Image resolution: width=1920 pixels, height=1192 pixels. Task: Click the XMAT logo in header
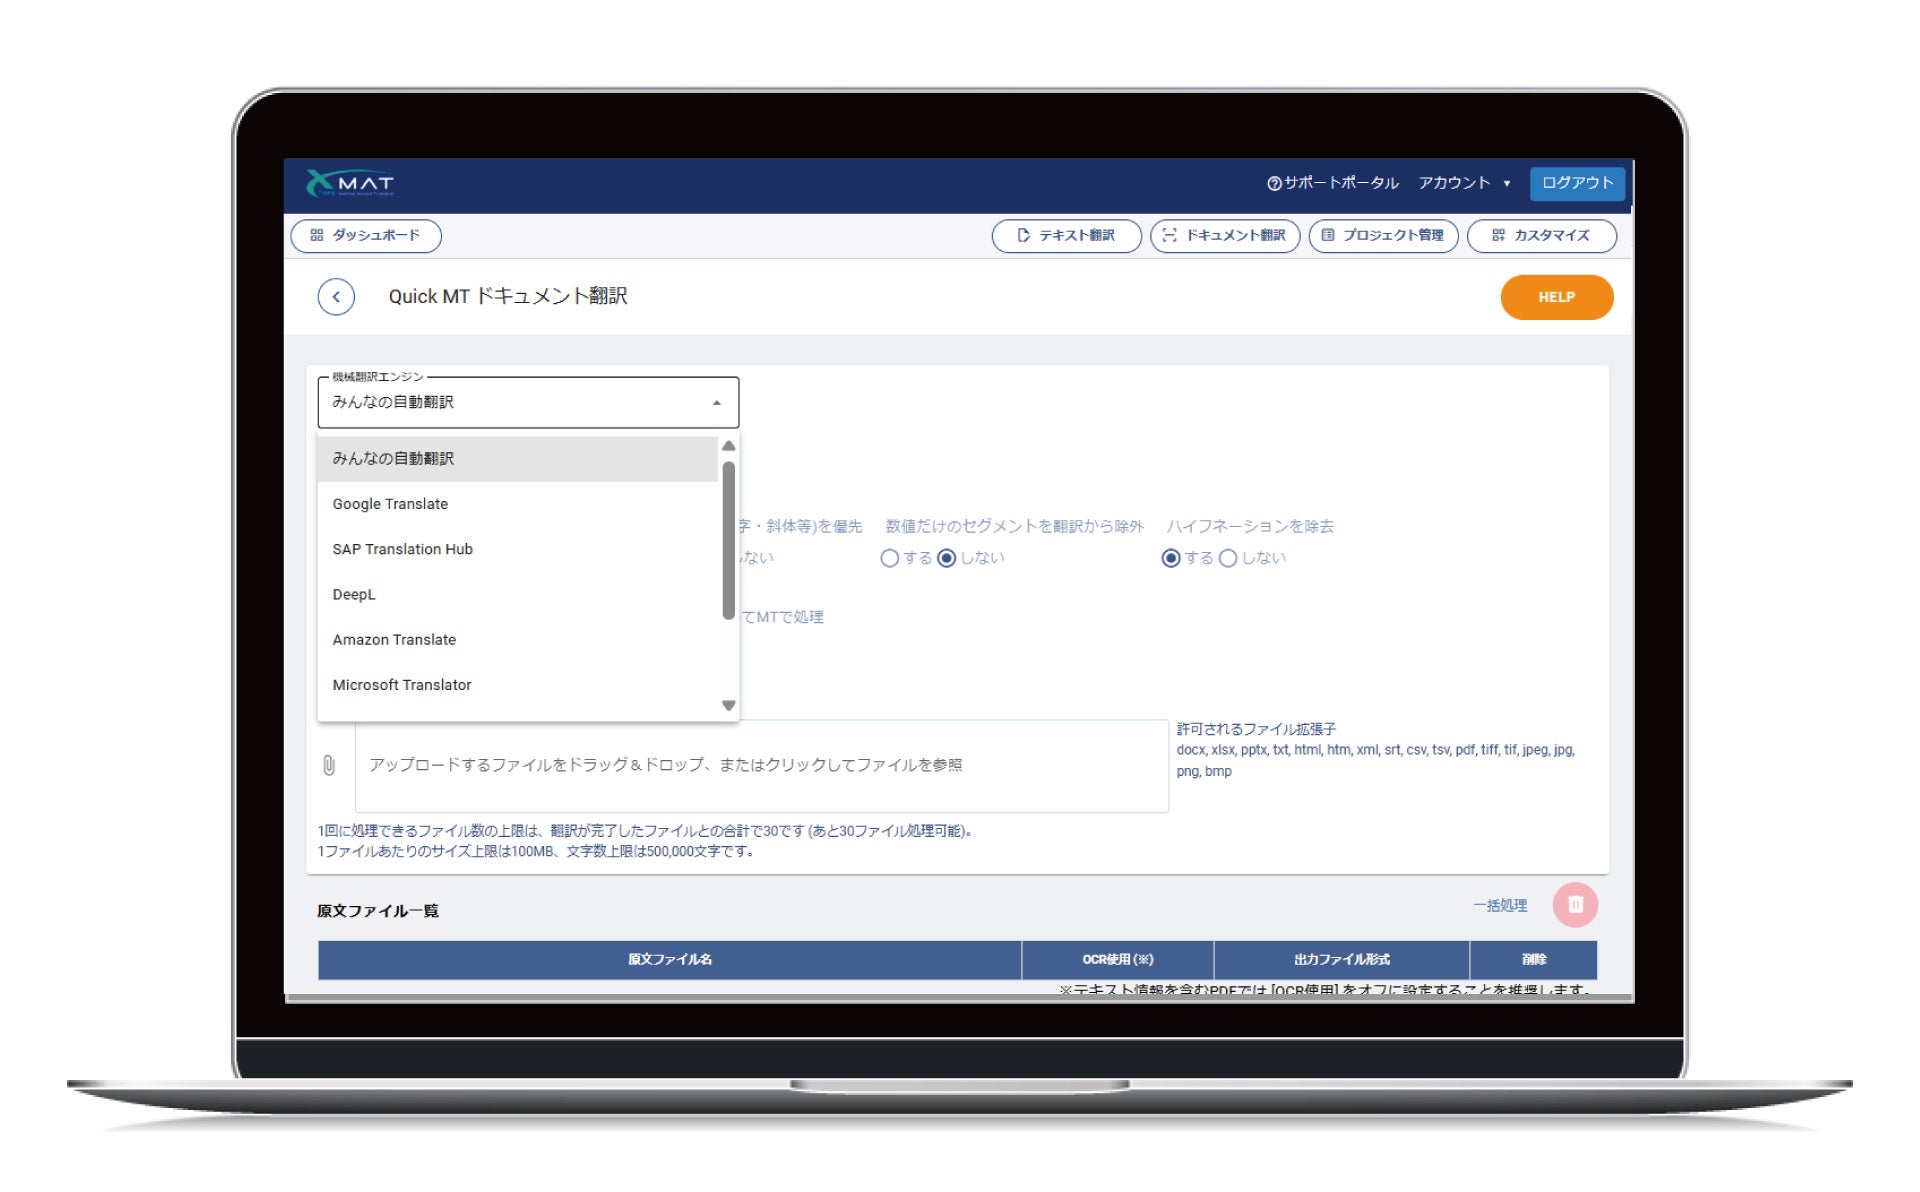[x=350, y=183]
